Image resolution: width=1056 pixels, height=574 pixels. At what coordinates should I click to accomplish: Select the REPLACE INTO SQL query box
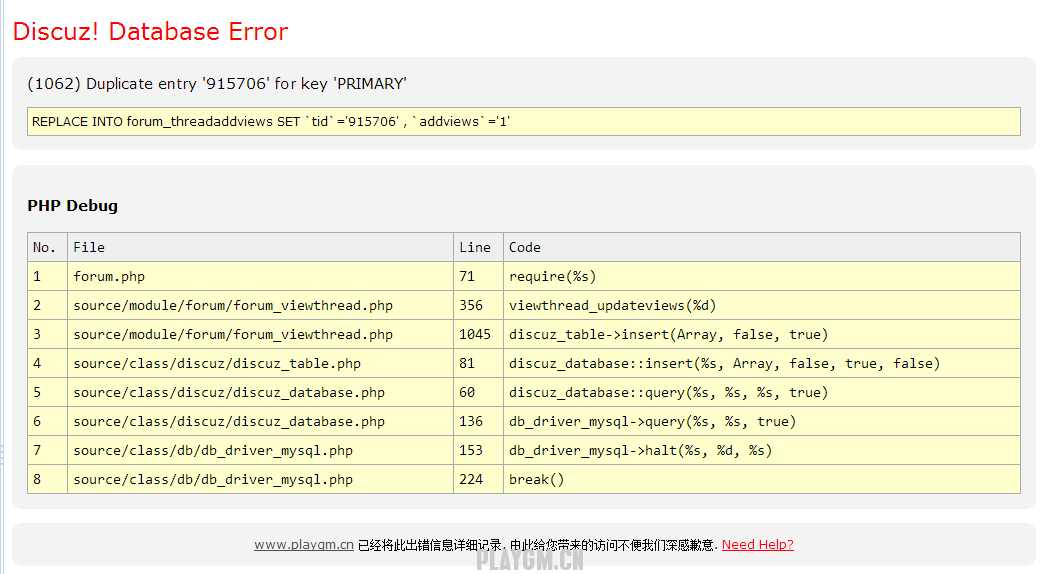523,121
